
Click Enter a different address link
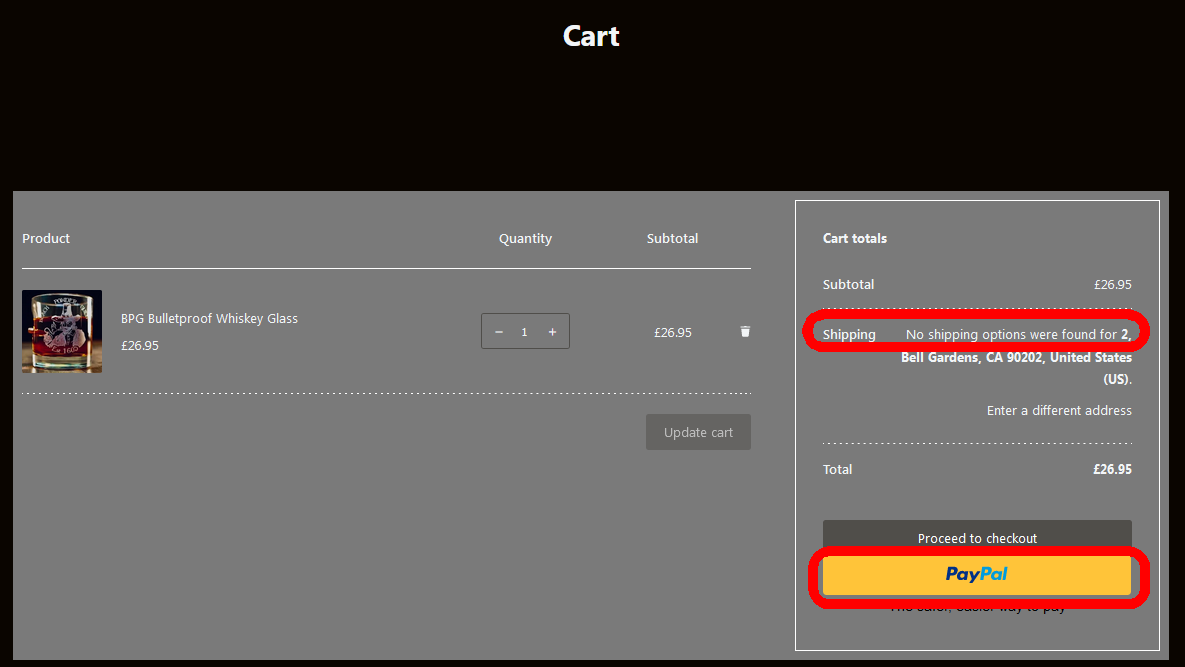(1059, 410)
